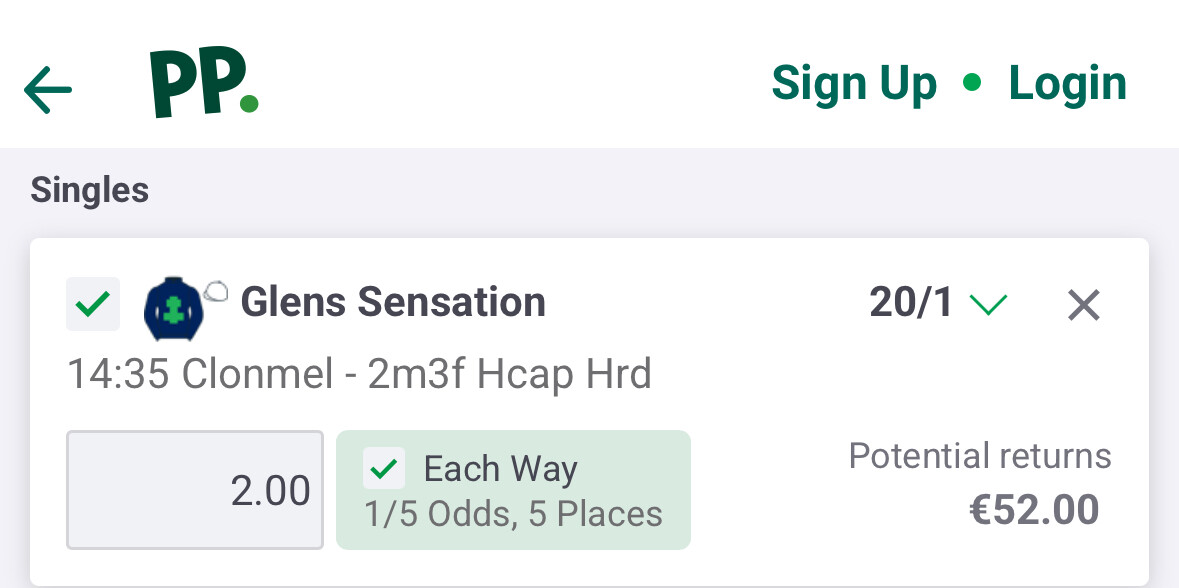
Task: Click the €52.00 returns amount
Action: (1034, 510)
